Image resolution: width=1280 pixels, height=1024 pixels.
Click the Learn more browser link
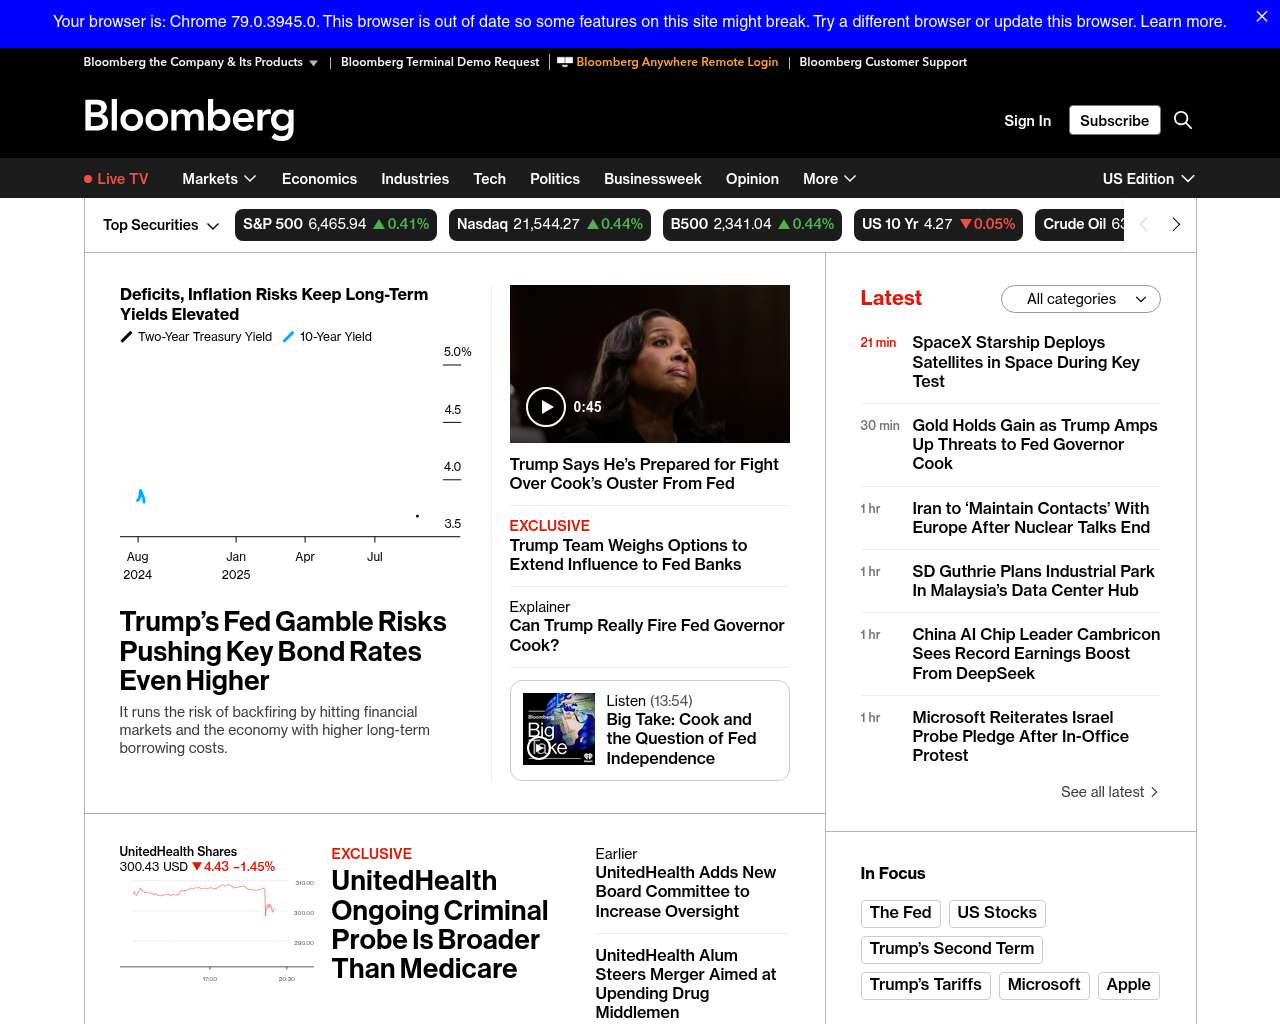pyautogui.click(x=1183, y=22)
